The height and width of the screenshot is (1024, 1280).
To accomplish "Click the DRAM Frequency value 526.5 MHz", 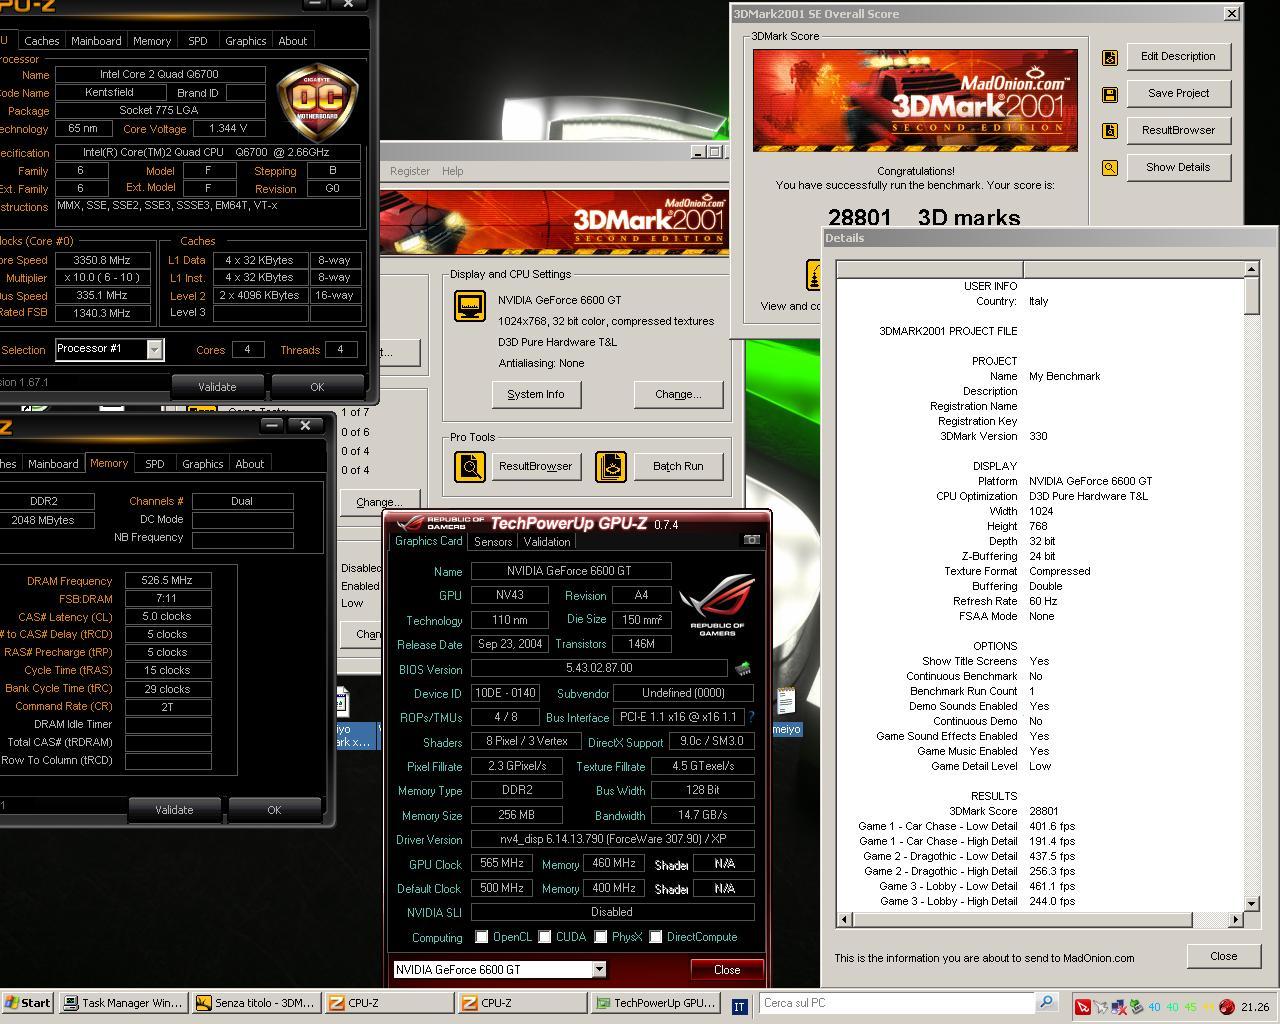I will [x=168, y=580].
